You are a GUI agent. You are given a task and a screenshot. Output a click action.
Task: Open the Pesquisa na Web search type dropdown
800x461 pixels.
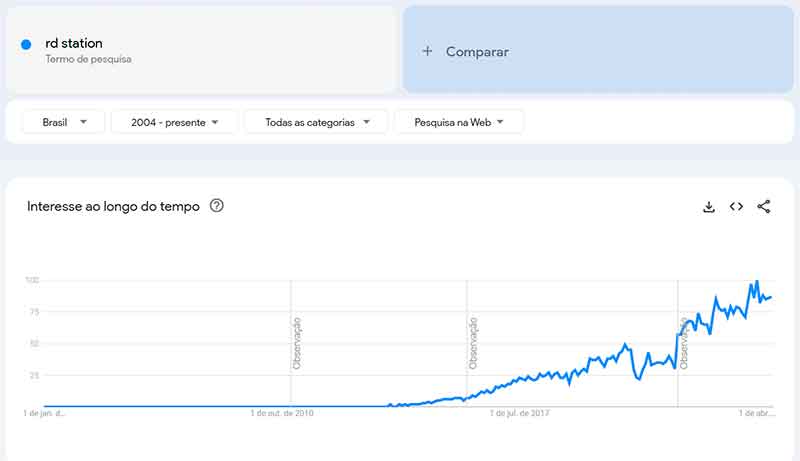(459, 122)
